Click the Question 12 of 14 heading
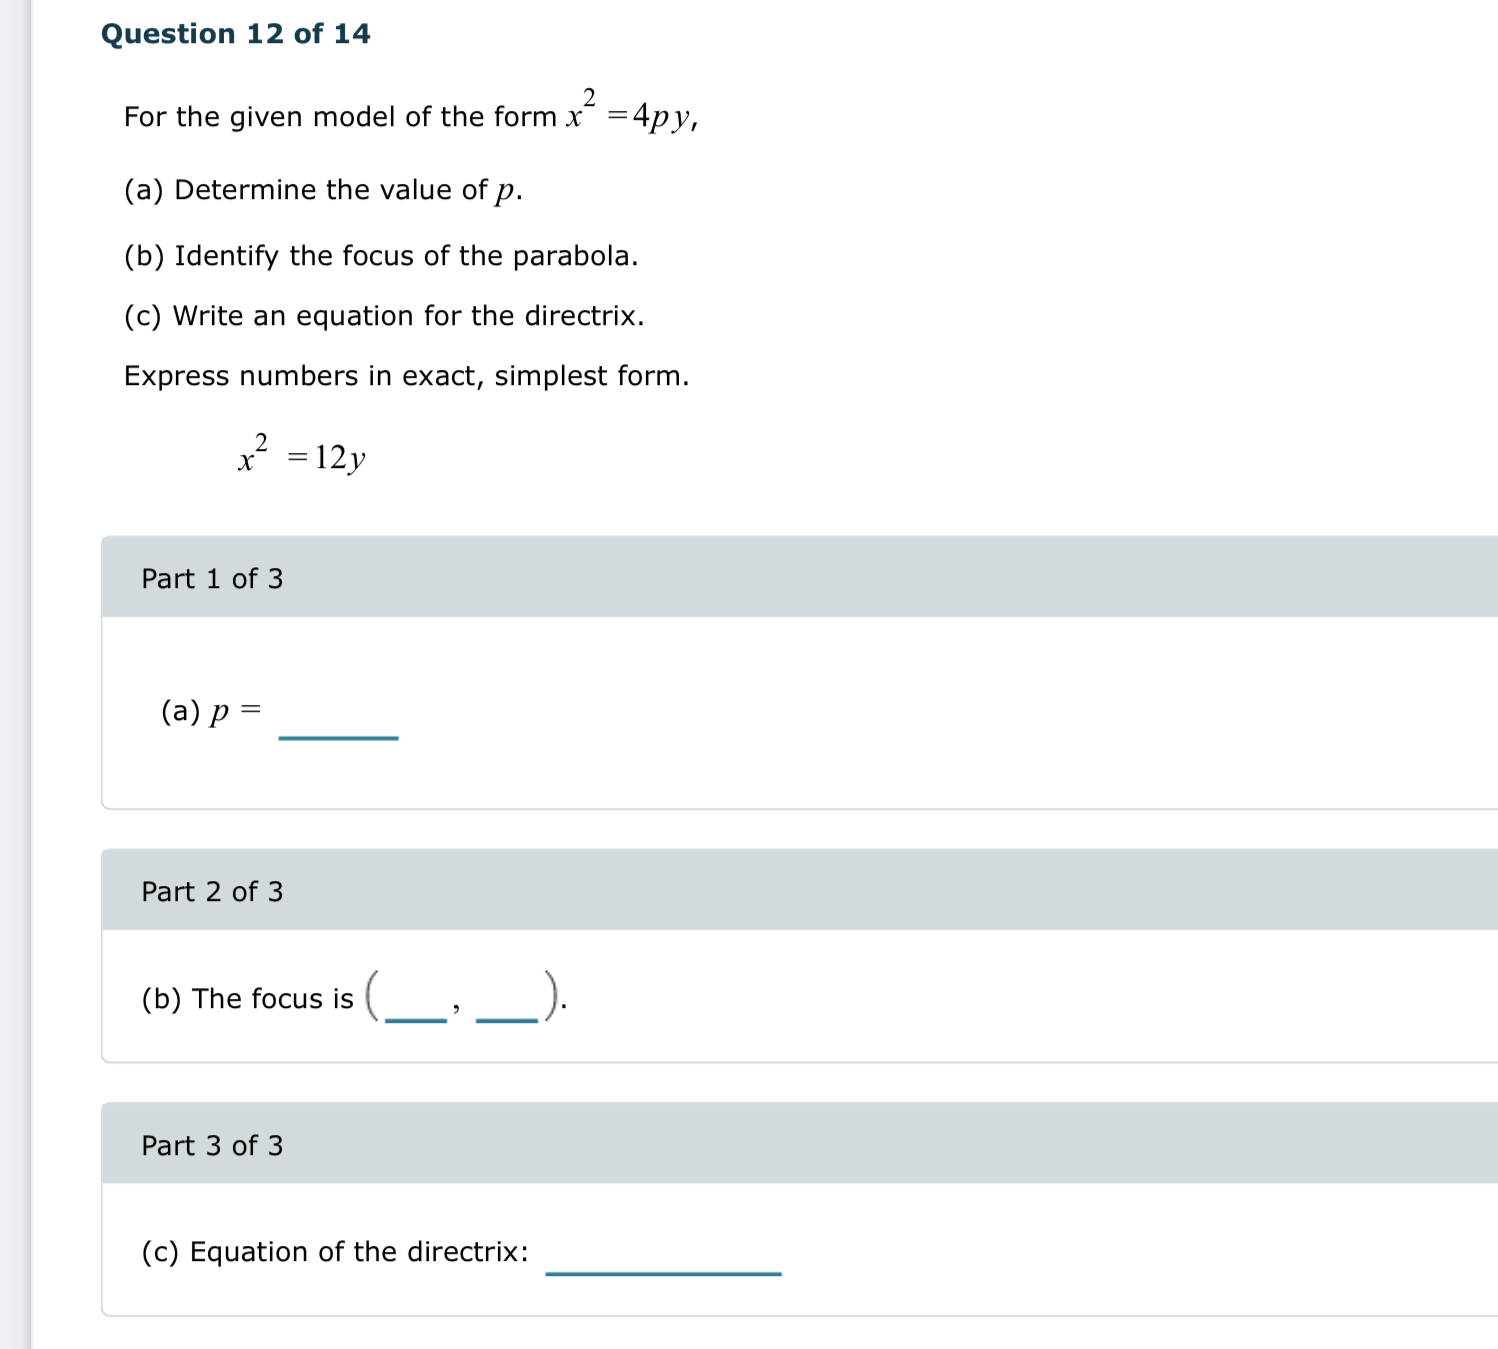This screenshot has height=1349, width=1498. [x=235, y=33]
